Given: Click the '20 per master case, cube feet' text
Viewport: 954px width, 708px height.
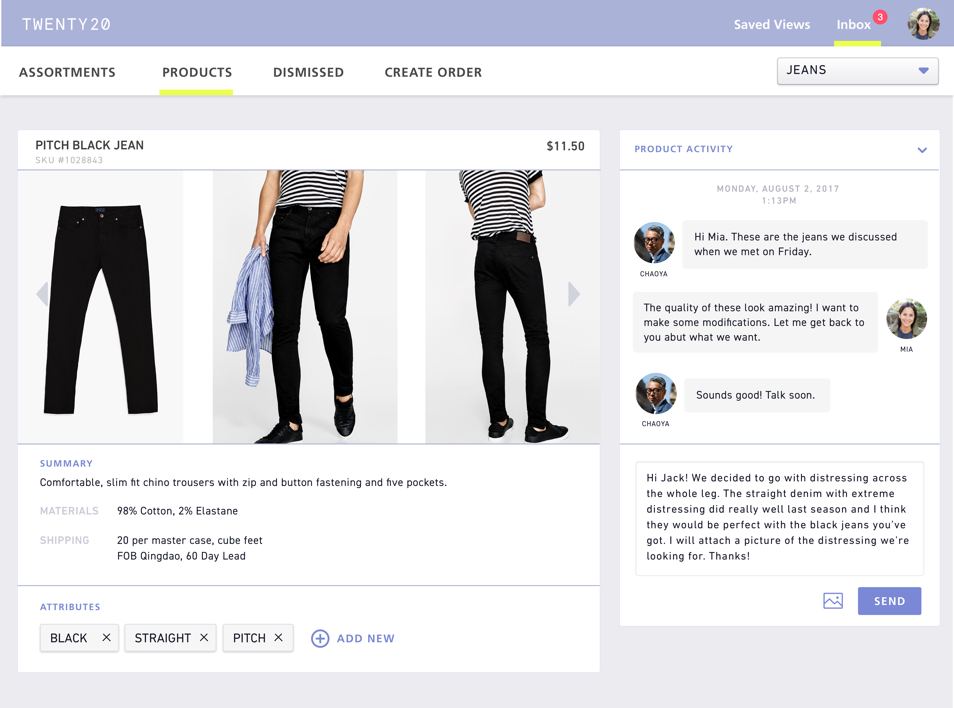Looking at the screenshot, I should [190, 540].
